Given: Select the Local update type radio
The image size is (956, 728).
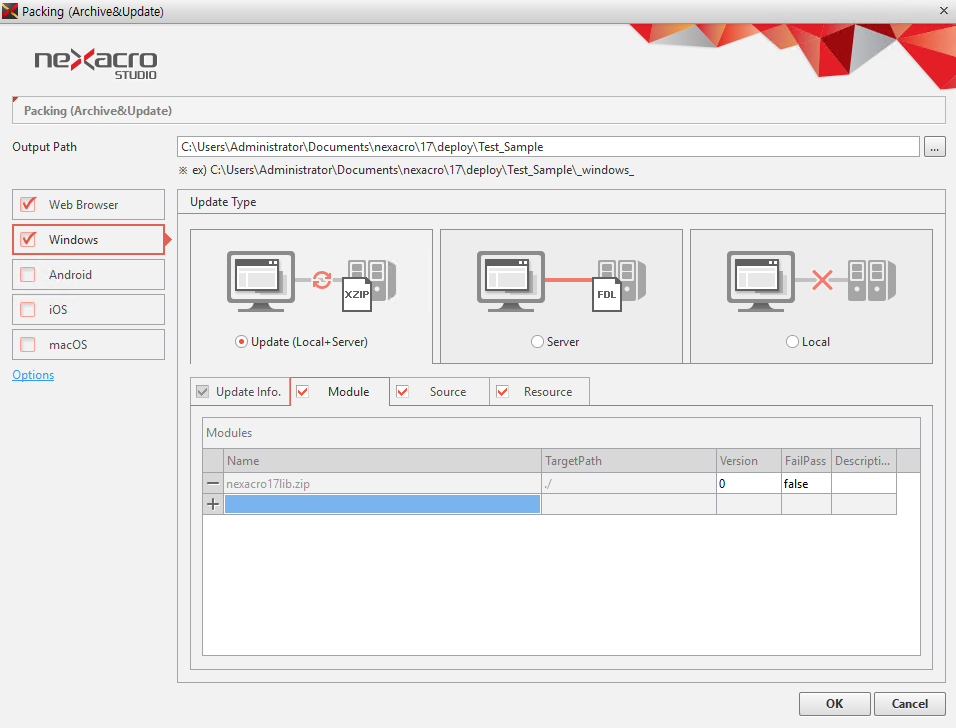Looking at the screenshot, I should pyautogui.click(x=793, y=342).
